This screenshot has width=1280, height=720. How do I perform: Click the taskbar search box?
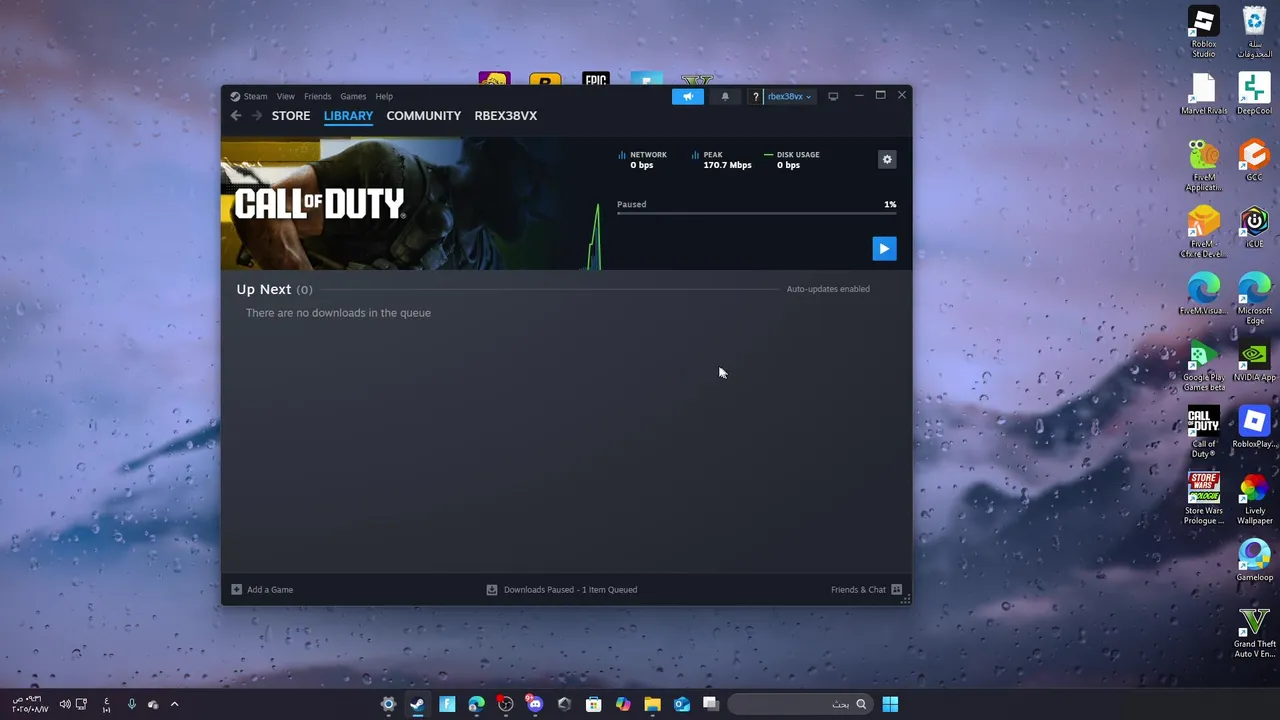pos(800,704)
